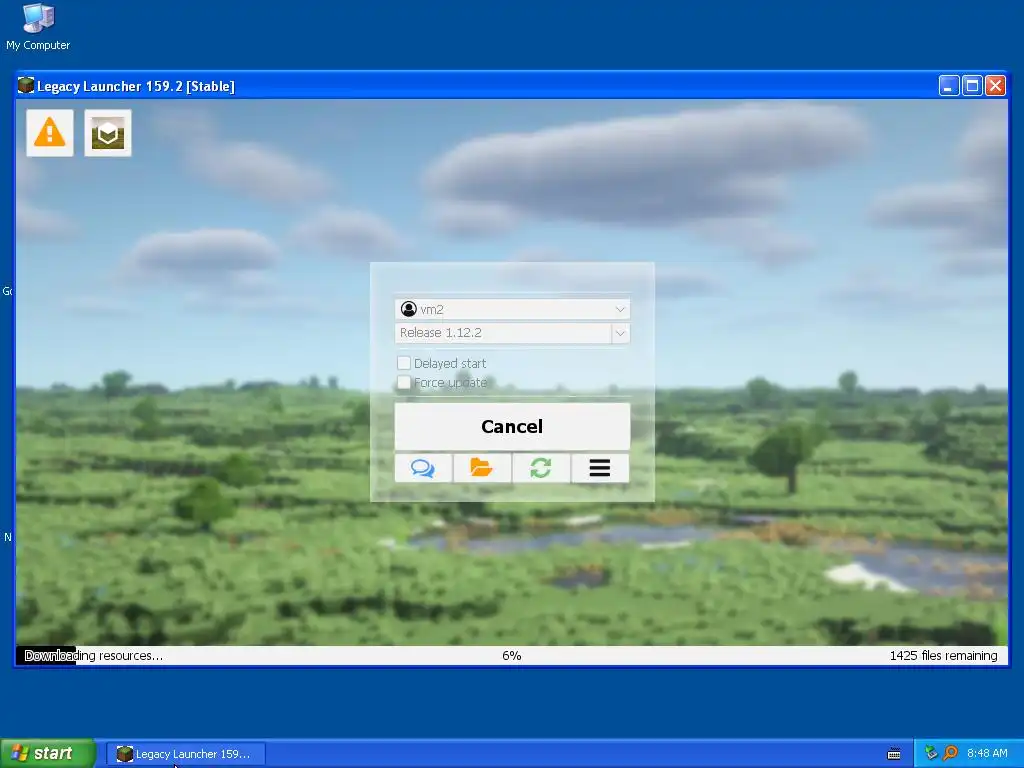Viewport: 1024px width, 768px height.
Task: Click the keyboard icon in taskbar
Action: tap(894, 754)
